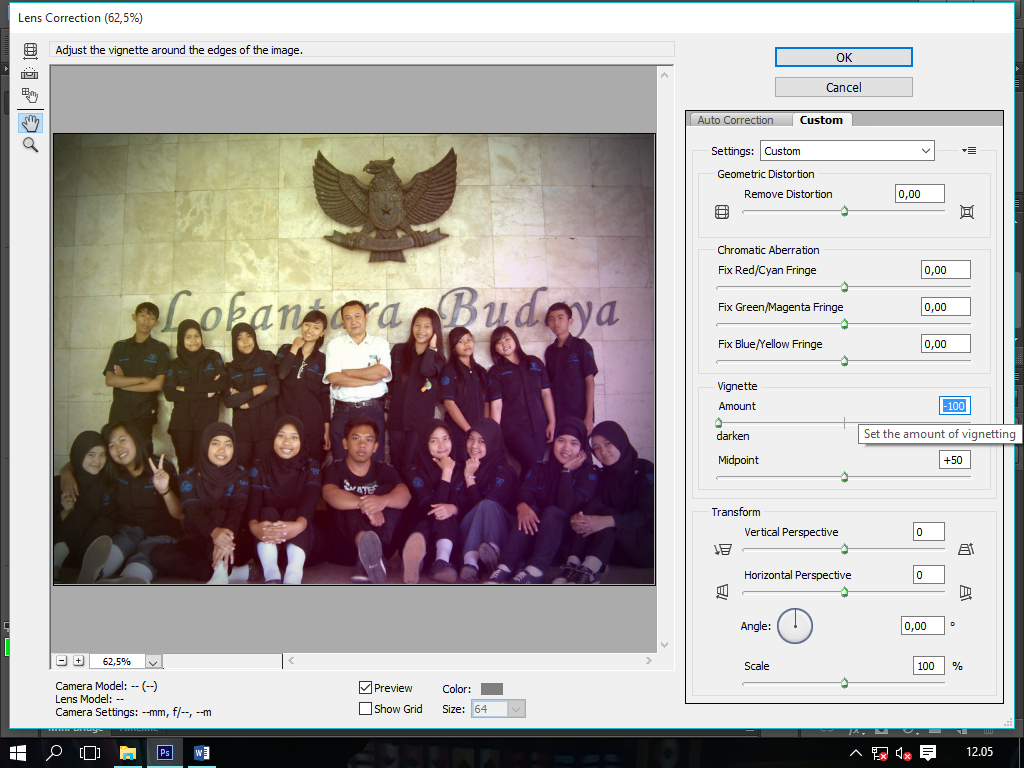Click the taskbar clock 12.05

pyautogui.click(x=979, y=752)
